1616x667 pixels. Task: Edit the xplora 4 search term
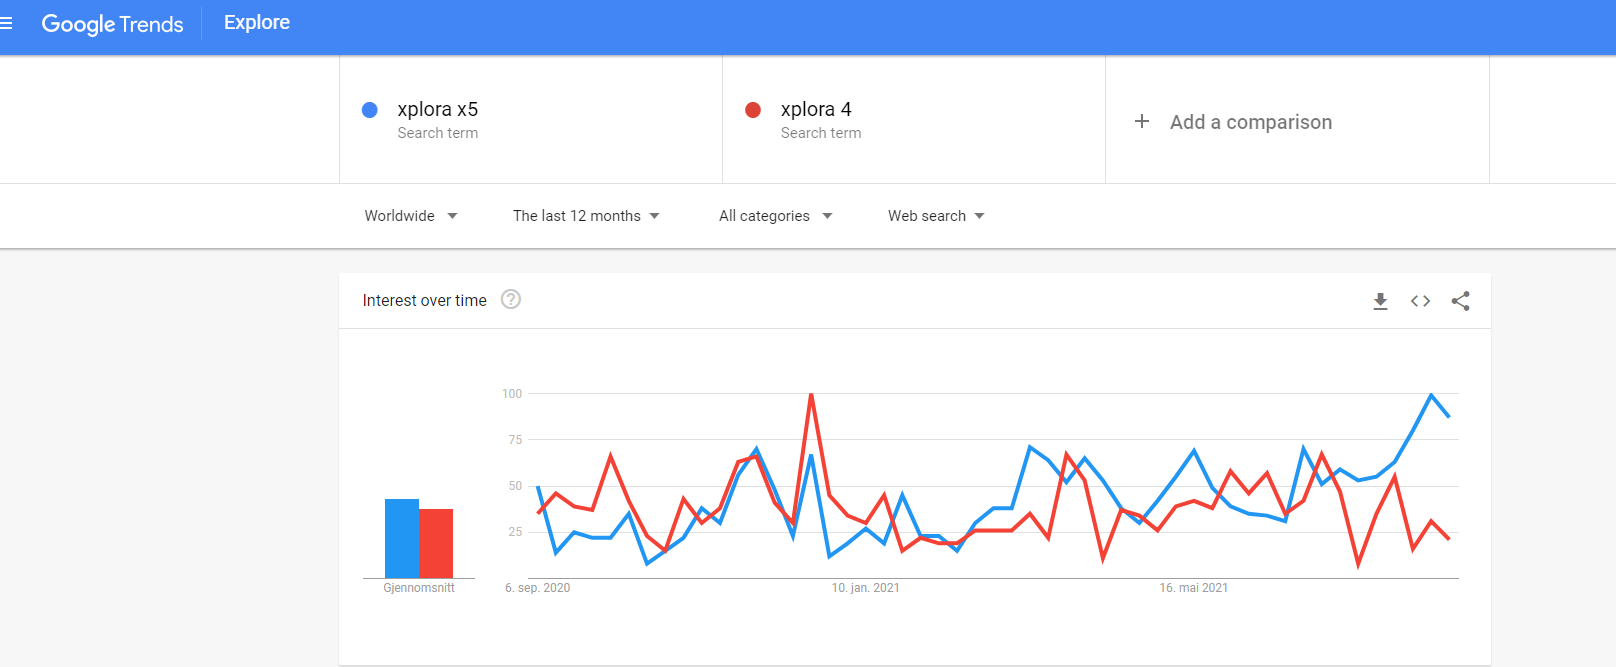point(816,109)
